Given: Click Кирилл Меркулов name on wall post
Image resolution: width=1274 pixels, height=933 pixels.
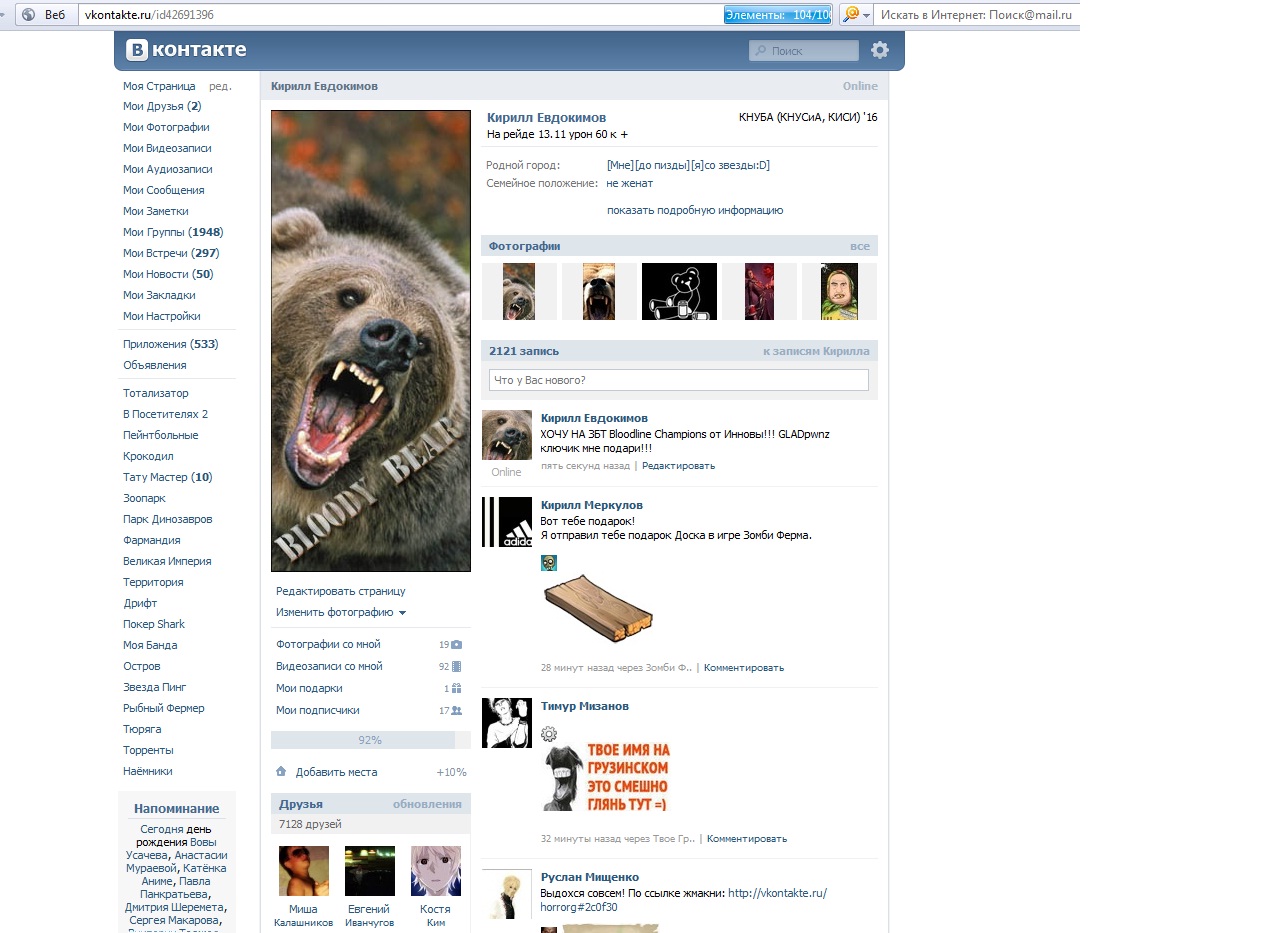Looking at the screenshot, I should [x=592, y=505].
